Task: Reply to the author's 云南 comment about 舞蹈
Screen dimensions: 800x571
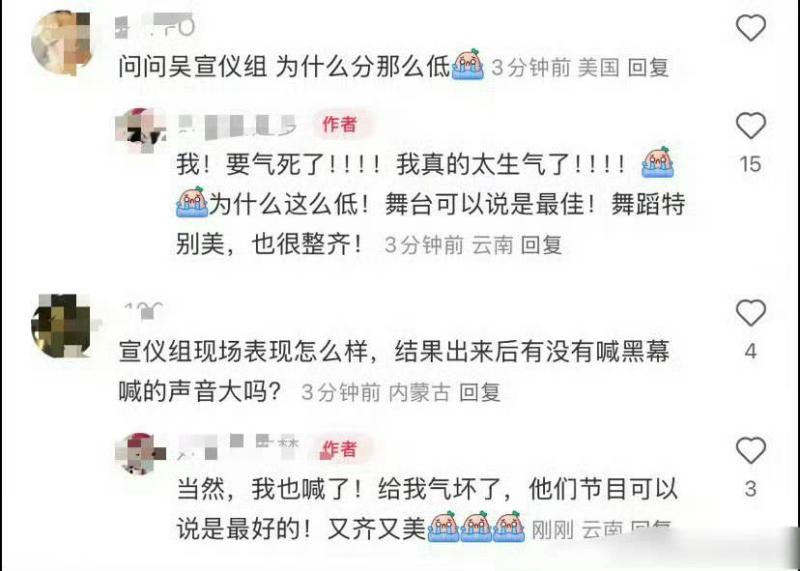Action: click(541, 245)
